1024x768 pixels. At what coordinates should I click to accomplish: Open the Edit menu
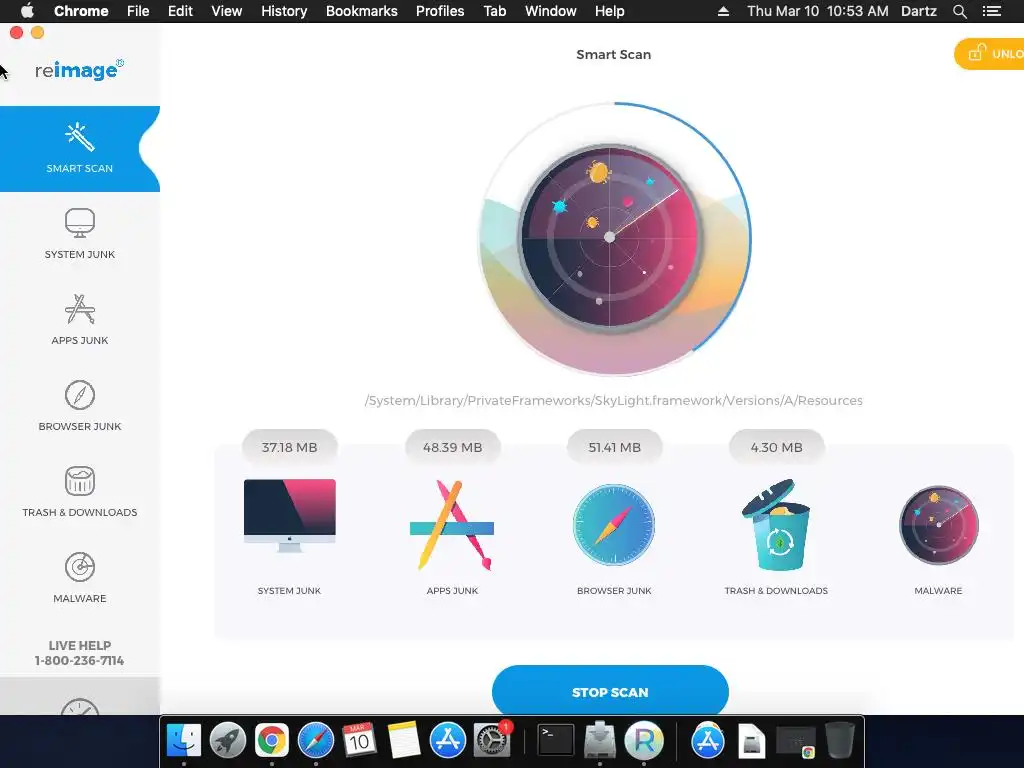180,11
